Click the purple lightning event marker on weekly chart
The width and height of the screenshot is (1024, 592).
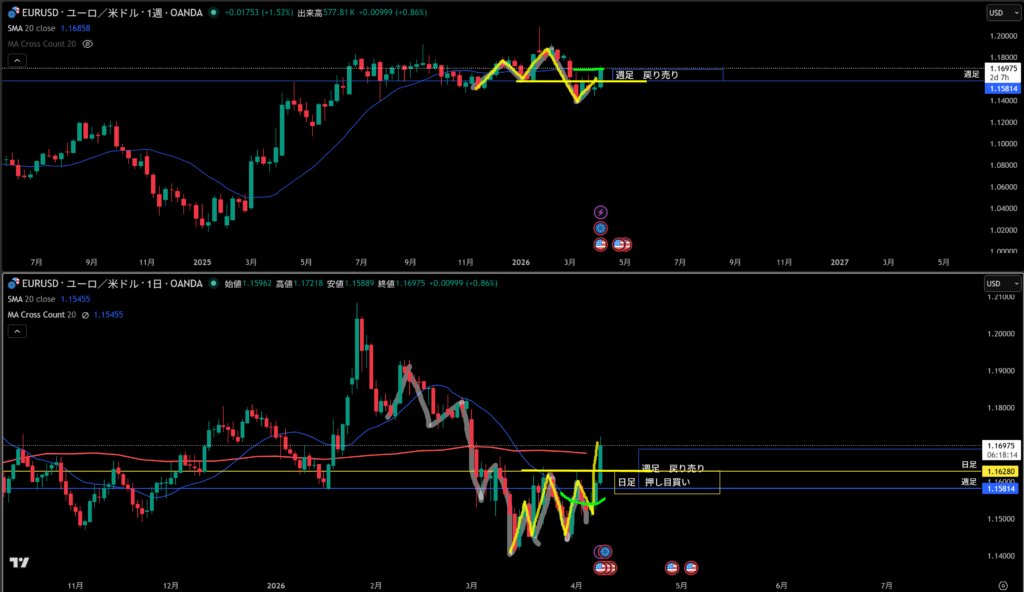(x=600, y=212)
